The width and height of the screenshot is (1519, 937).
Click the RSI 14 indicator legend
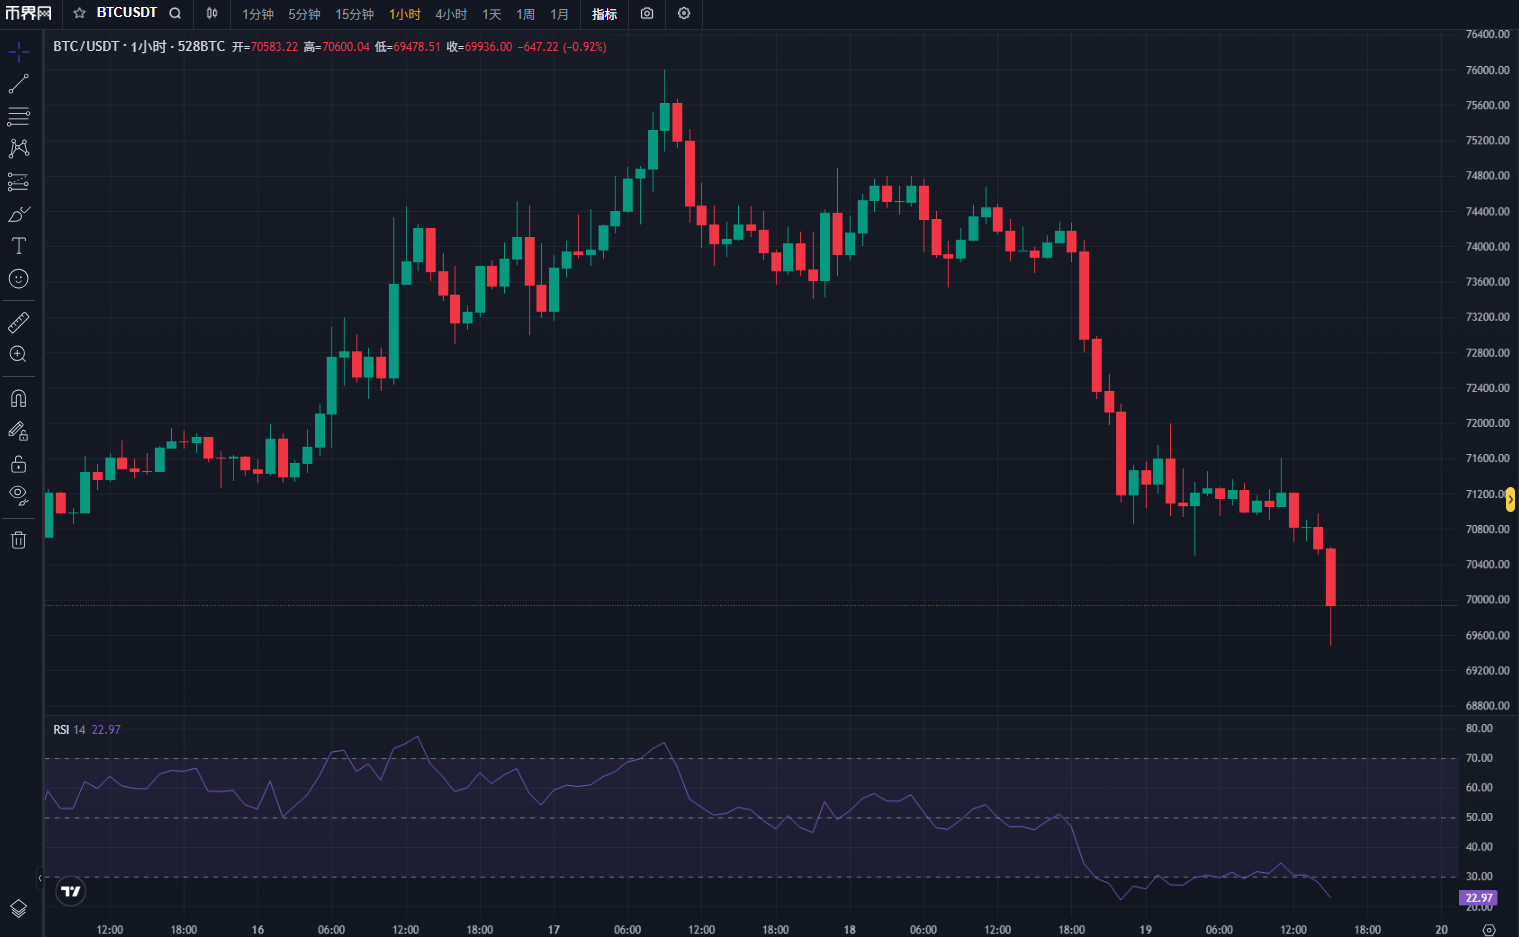point(87,730)
